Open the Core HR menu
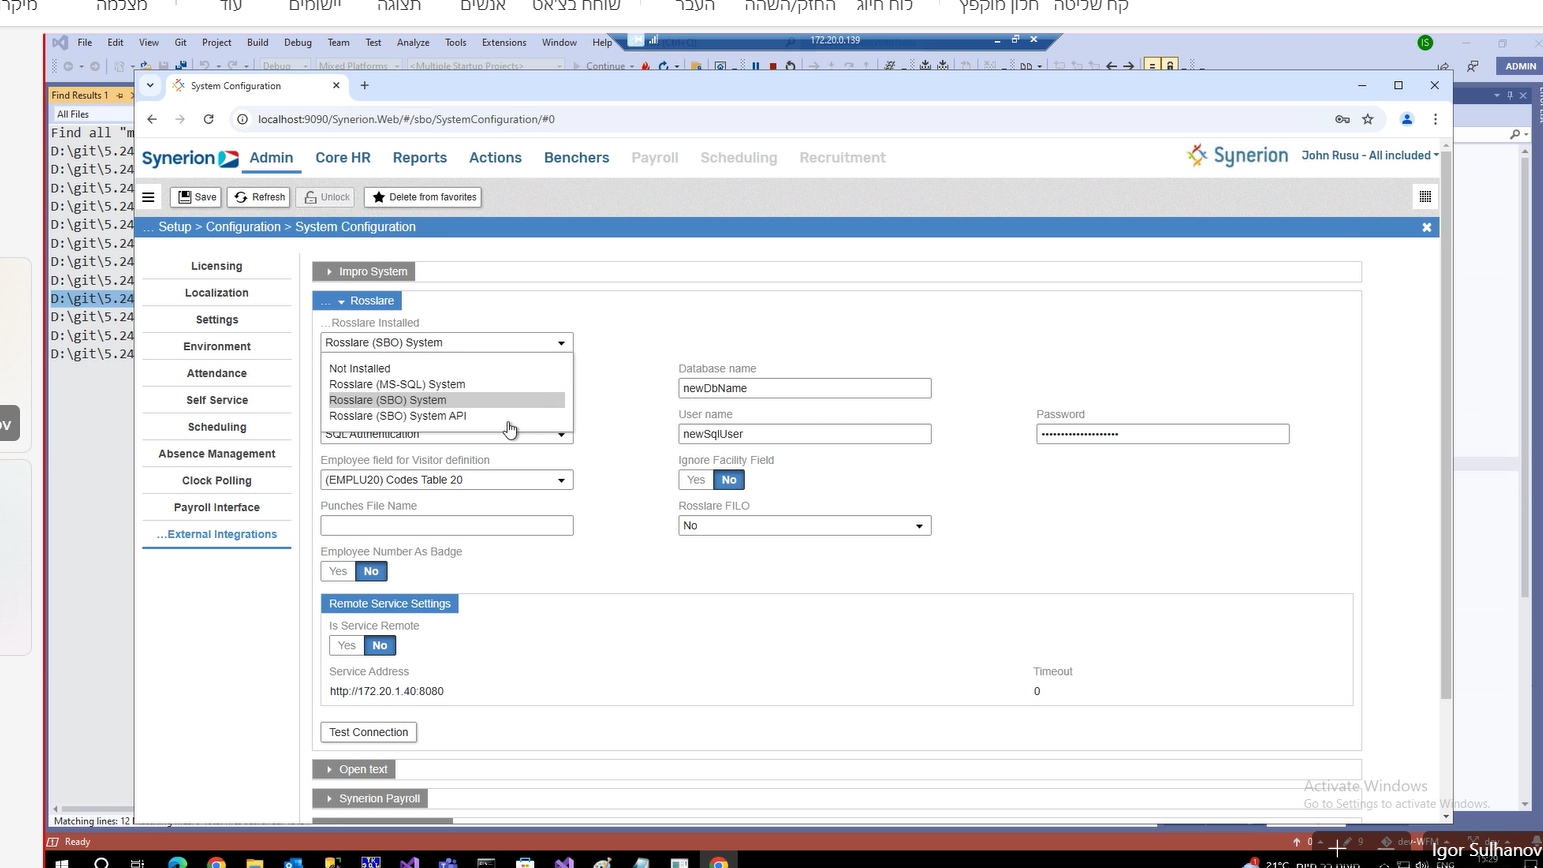Viewport: 1543px width, 868px height. [343, 158]
